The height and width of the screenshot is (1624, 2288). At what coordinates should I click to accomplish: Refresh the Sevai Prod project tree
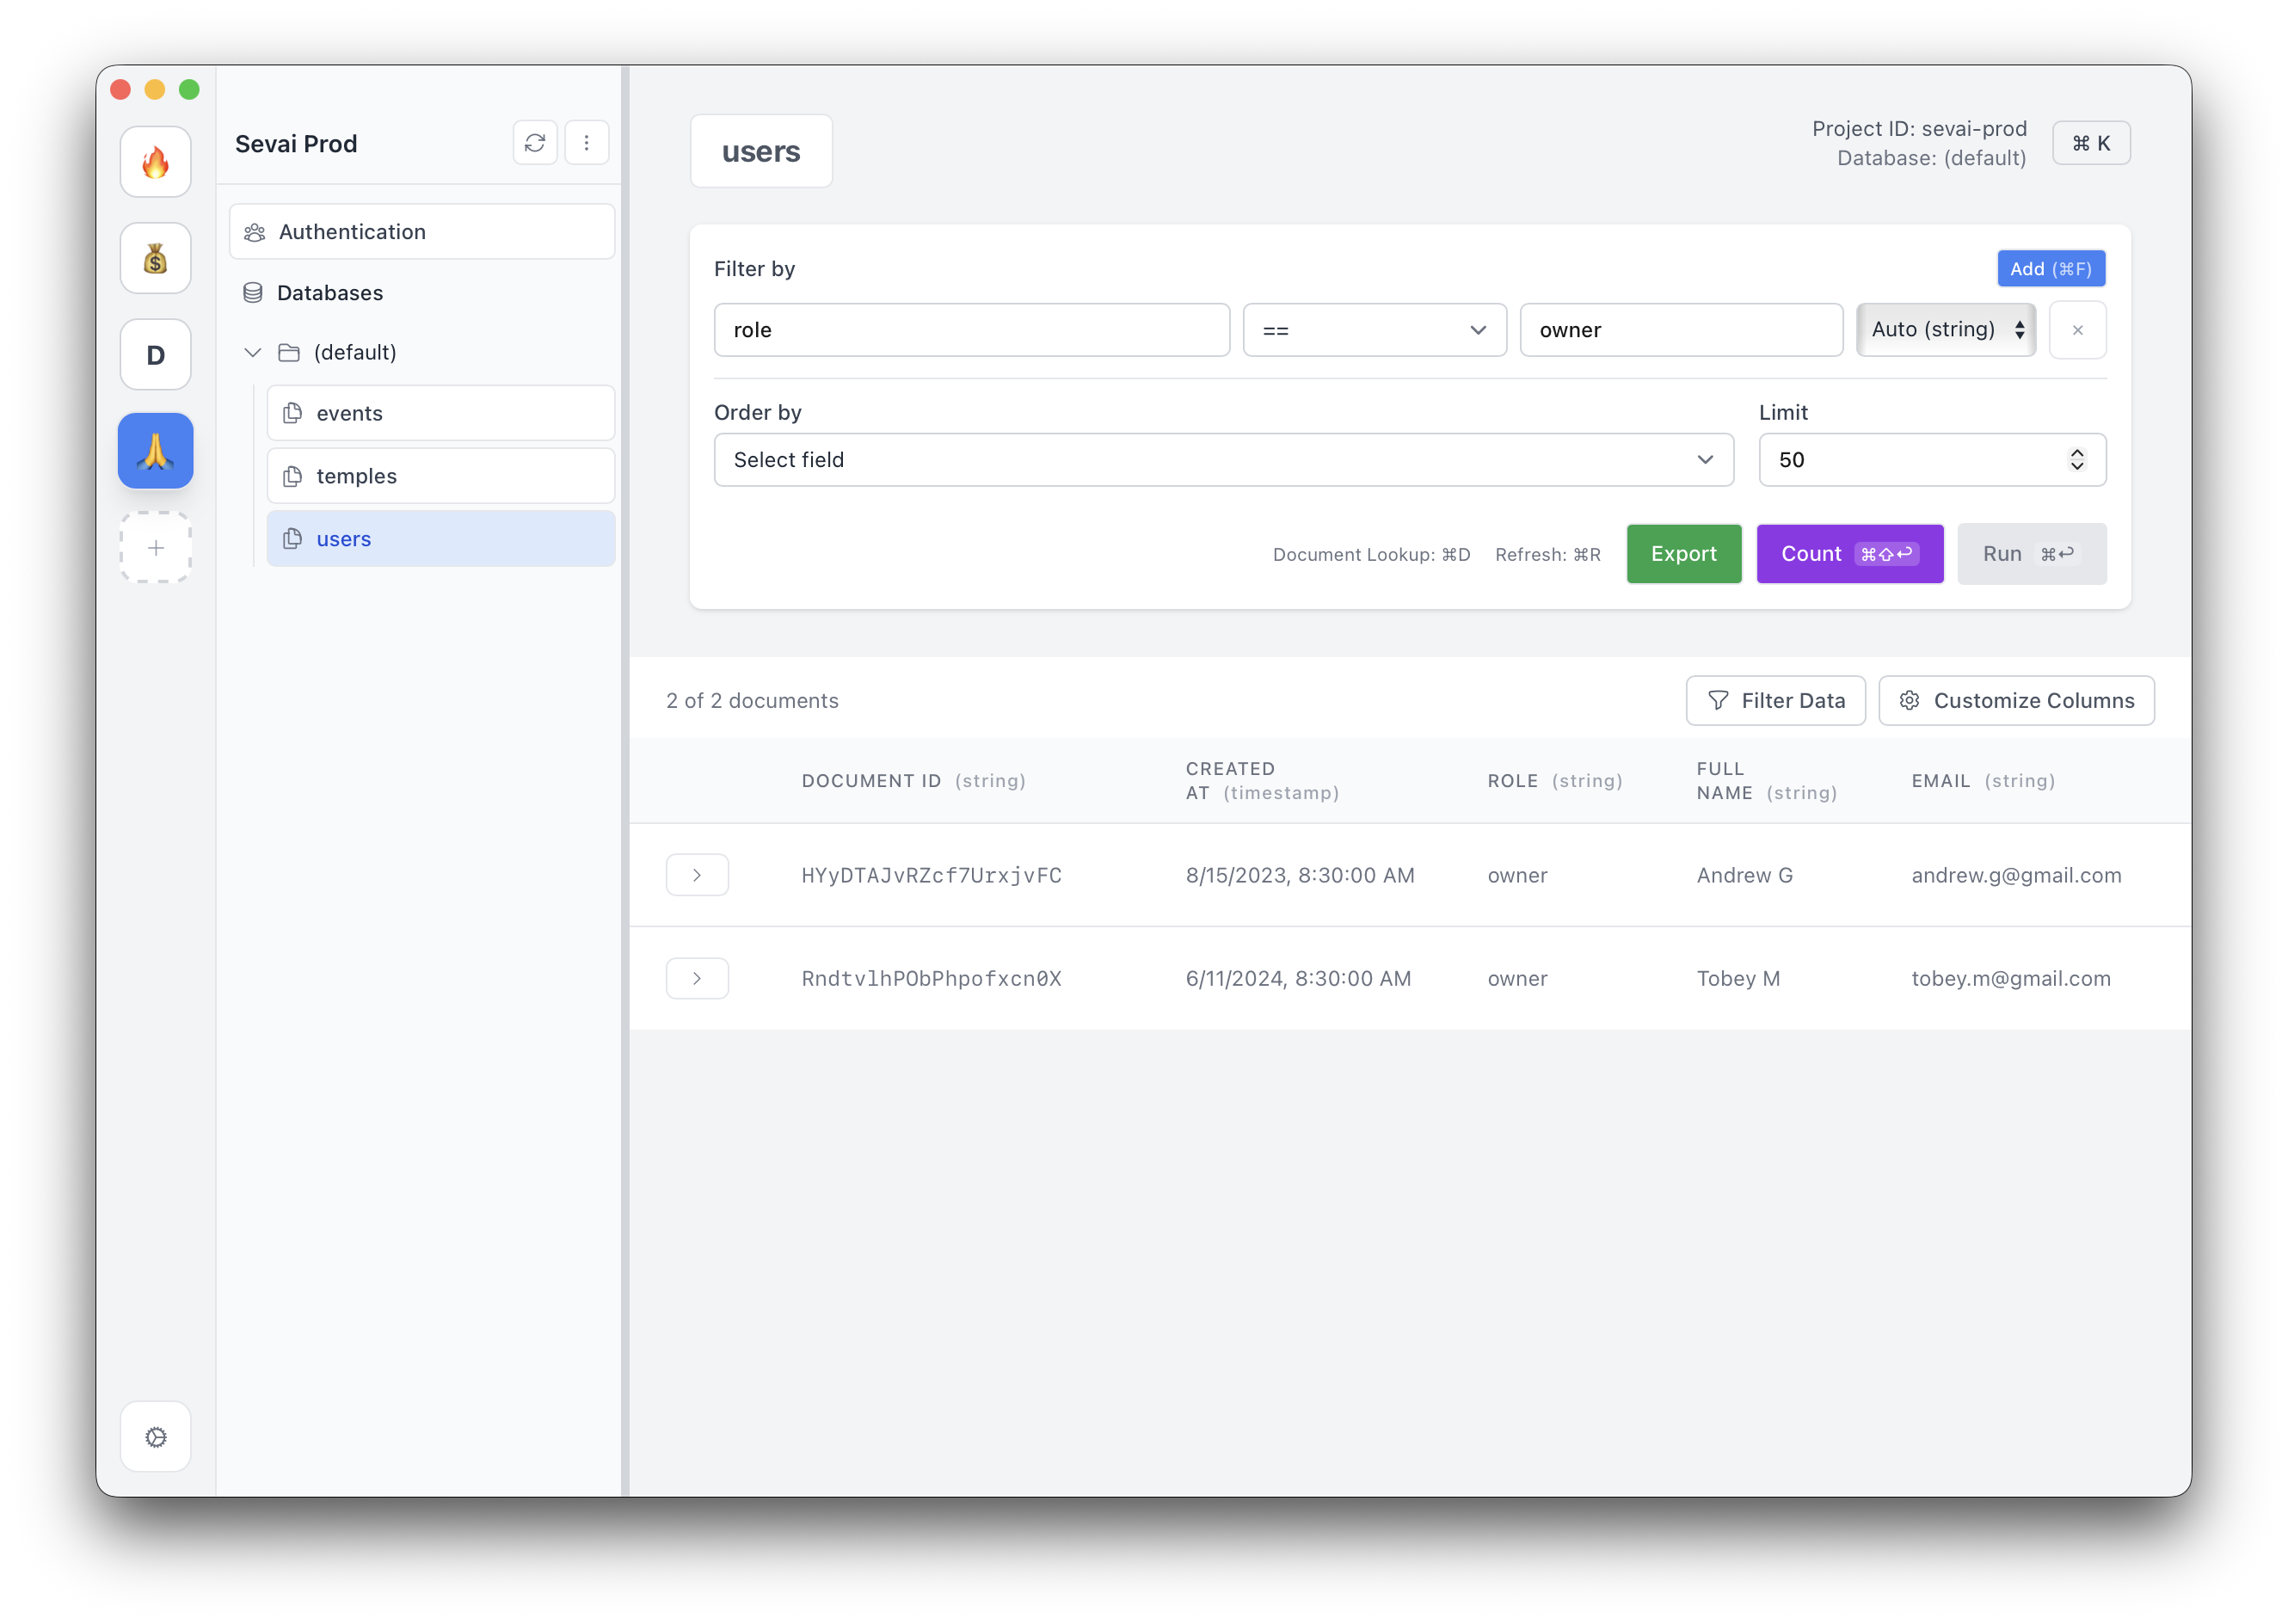tap(535, 142)
